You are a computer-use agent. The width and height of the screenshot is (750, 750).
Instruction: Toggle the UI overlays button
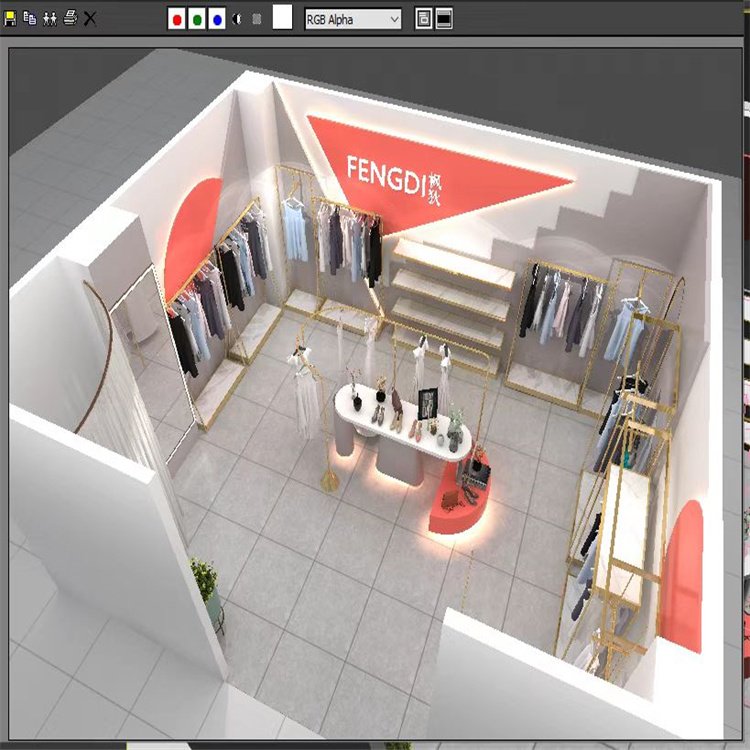[x=423, y=19]
